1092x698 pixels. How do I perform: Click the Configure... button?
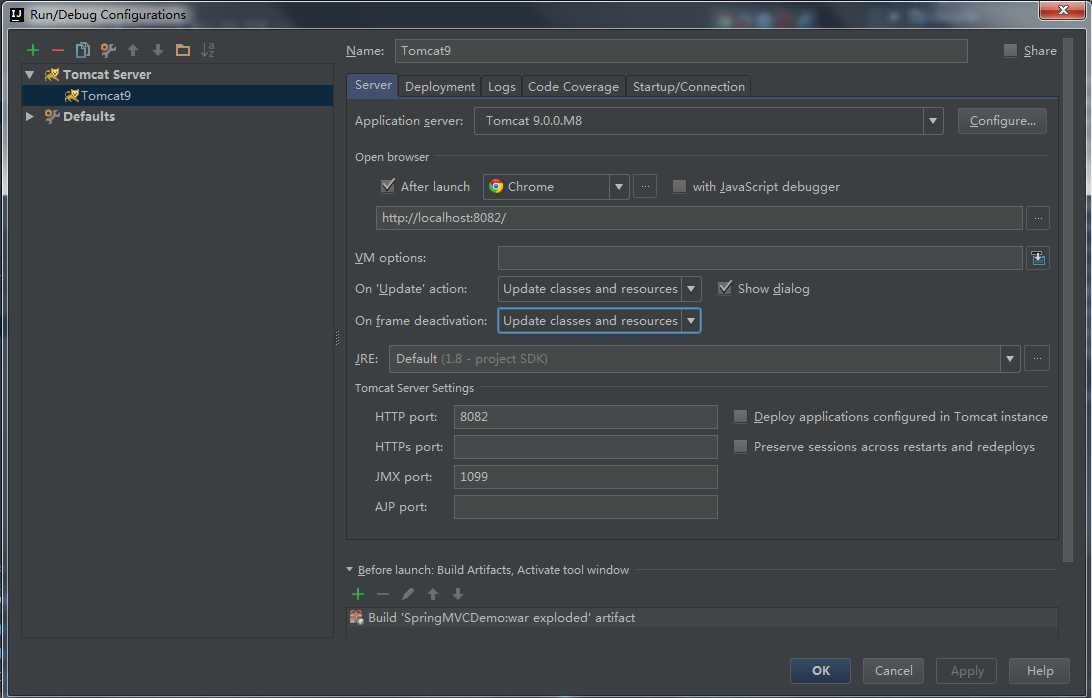click(x=1002, y=121)
